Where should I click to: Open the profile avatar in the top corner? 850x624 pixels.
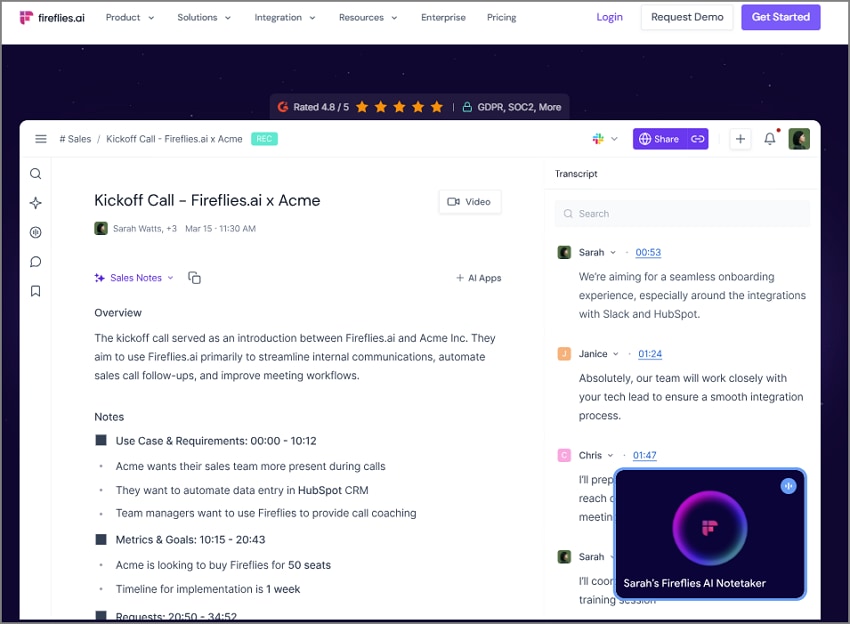point(799,138)
